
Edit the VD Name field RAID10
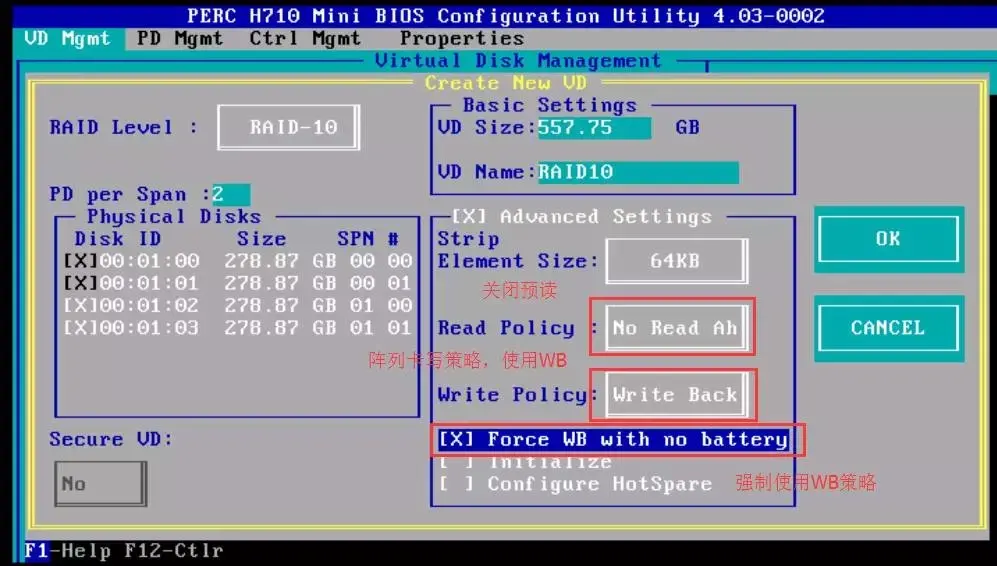[638, 172]
